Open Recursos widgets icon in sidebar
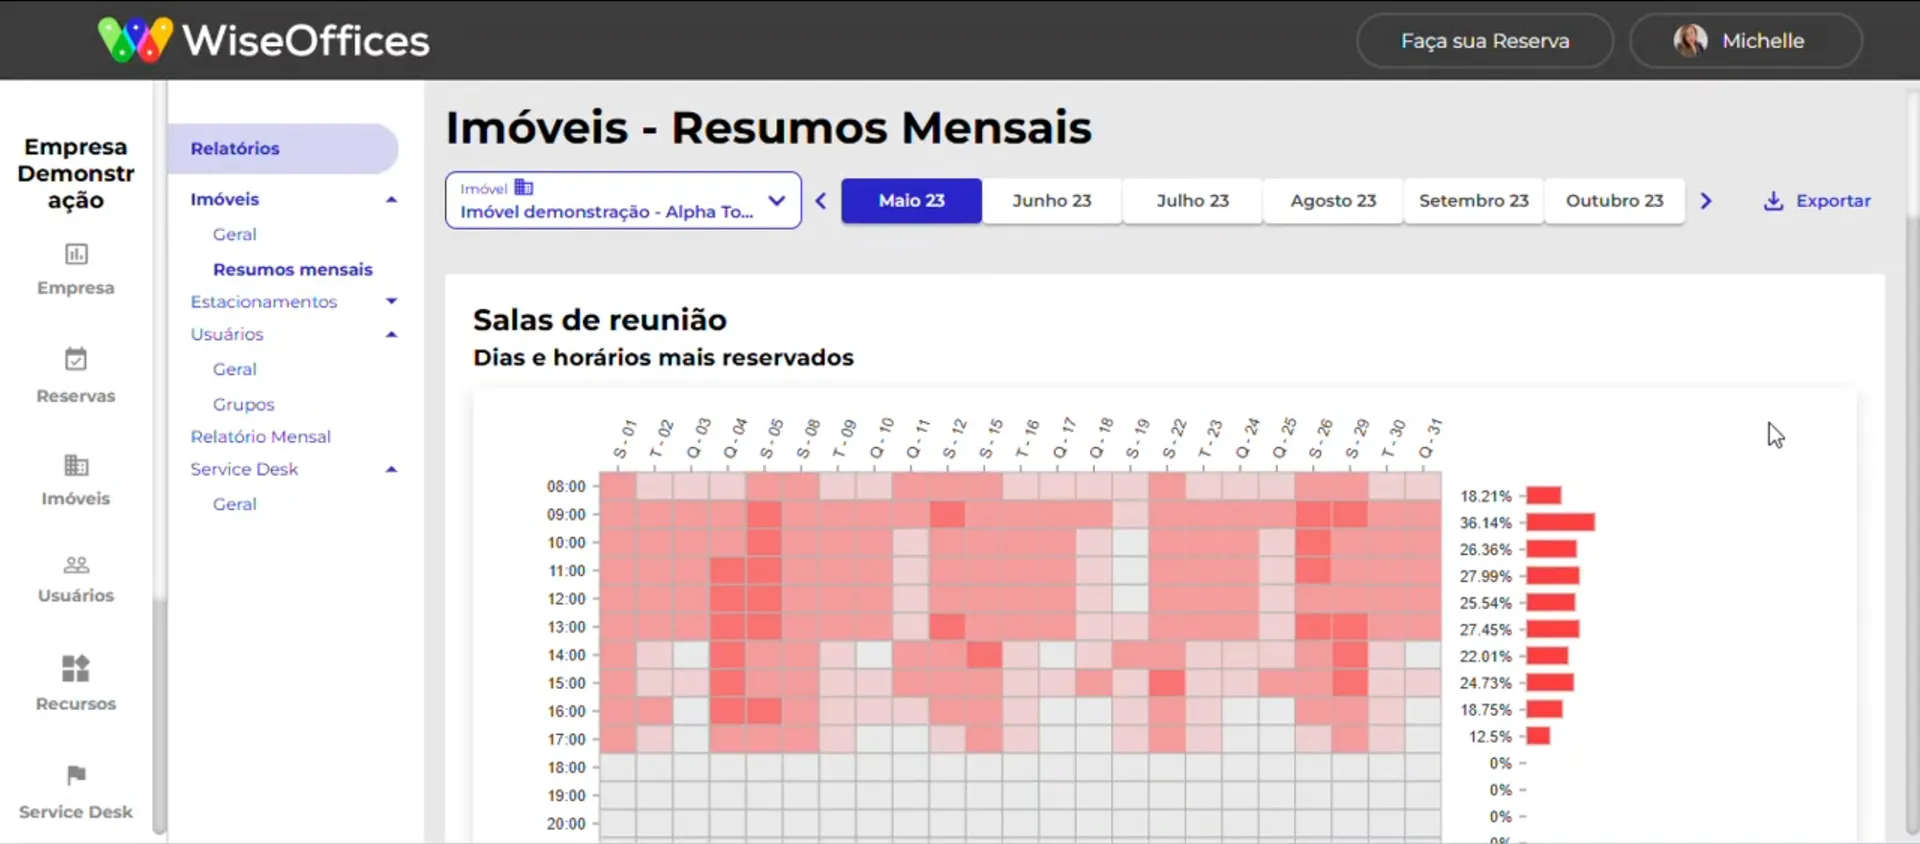 (x=76, y=668)
